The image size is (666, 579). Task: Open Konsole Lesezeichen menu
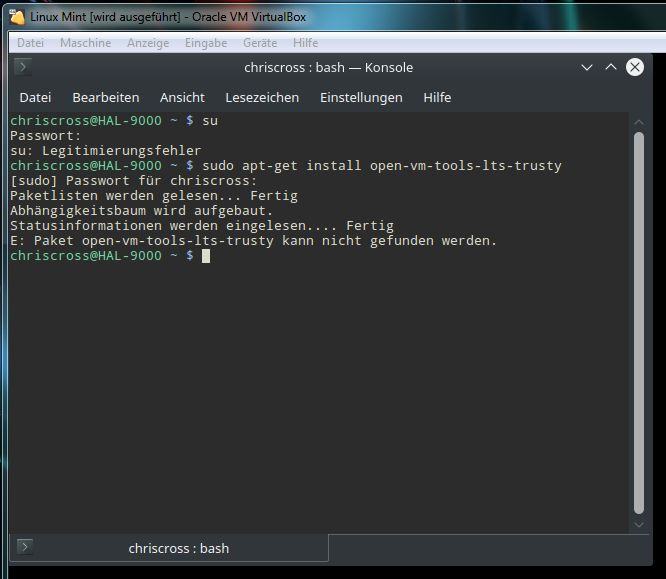[x=262, y=98]
